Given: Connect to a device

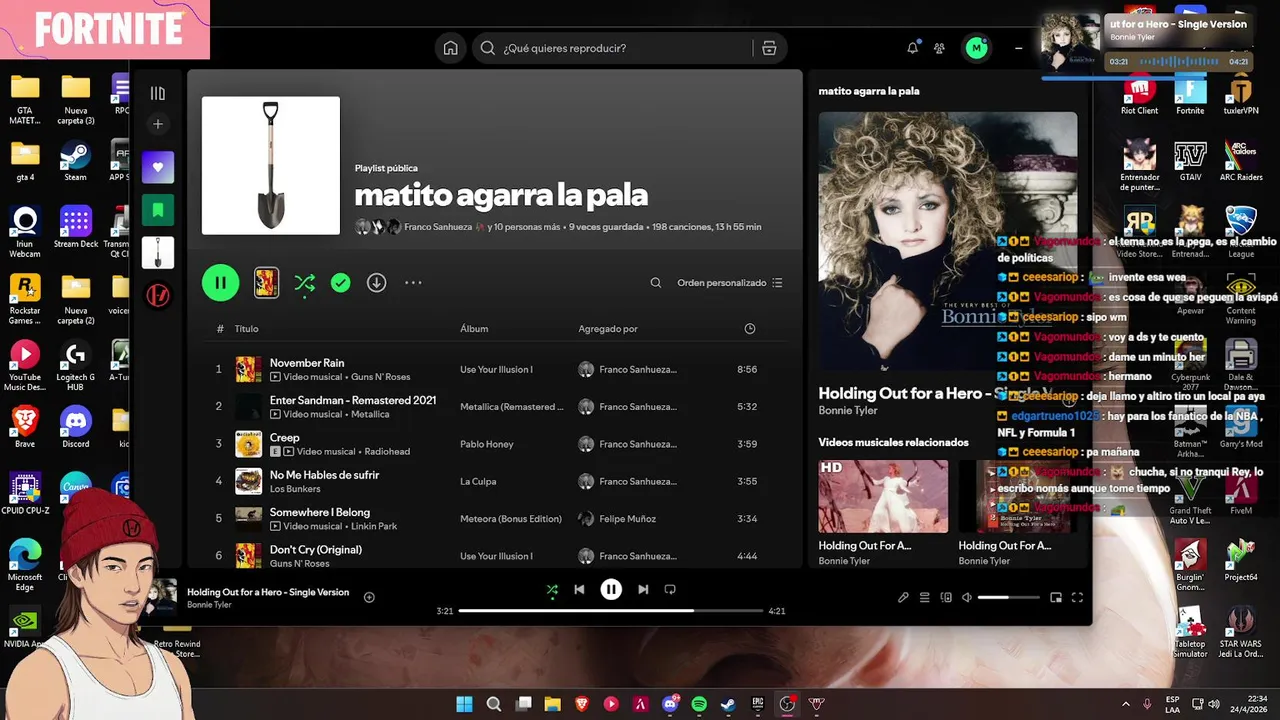Looking at the screenshot, I should [946, 597].
